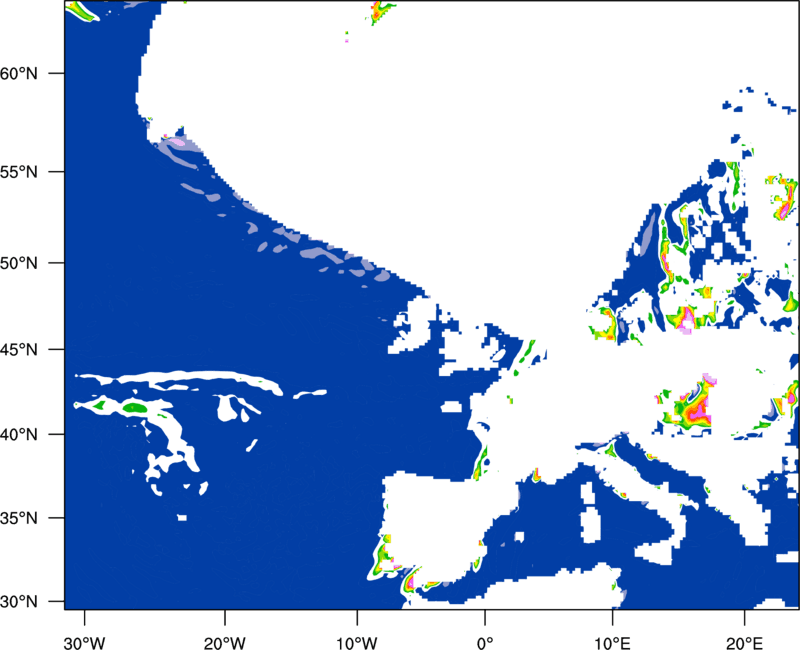Click the 30°W longitude label
Screen dimensions: 800x650
click(x=85, y=643)
